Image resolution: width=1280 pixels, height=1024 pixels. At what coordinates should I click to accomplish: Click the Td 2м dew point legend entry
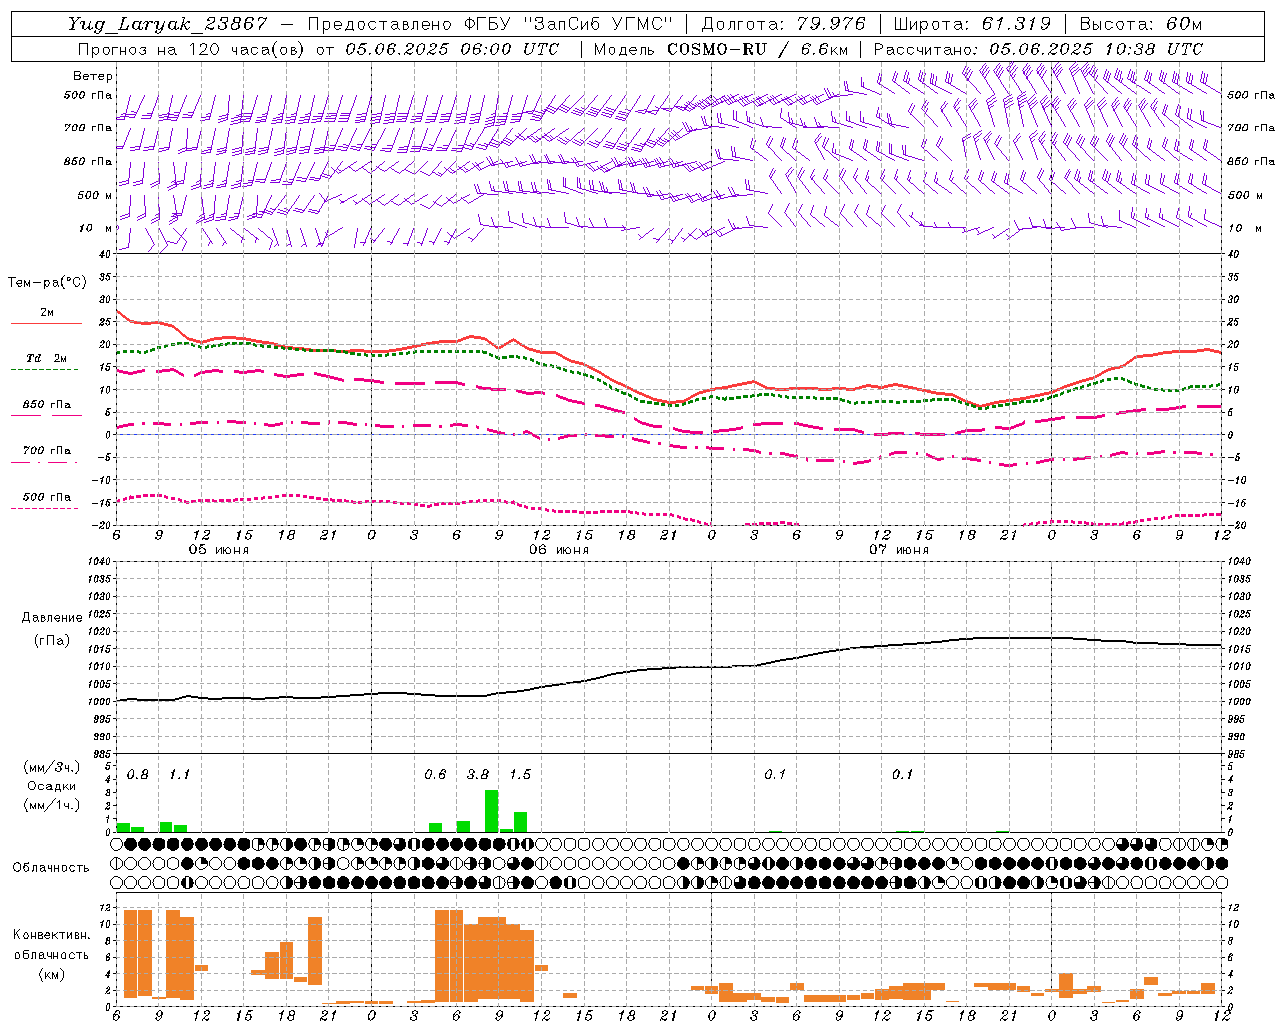(46, 358)
